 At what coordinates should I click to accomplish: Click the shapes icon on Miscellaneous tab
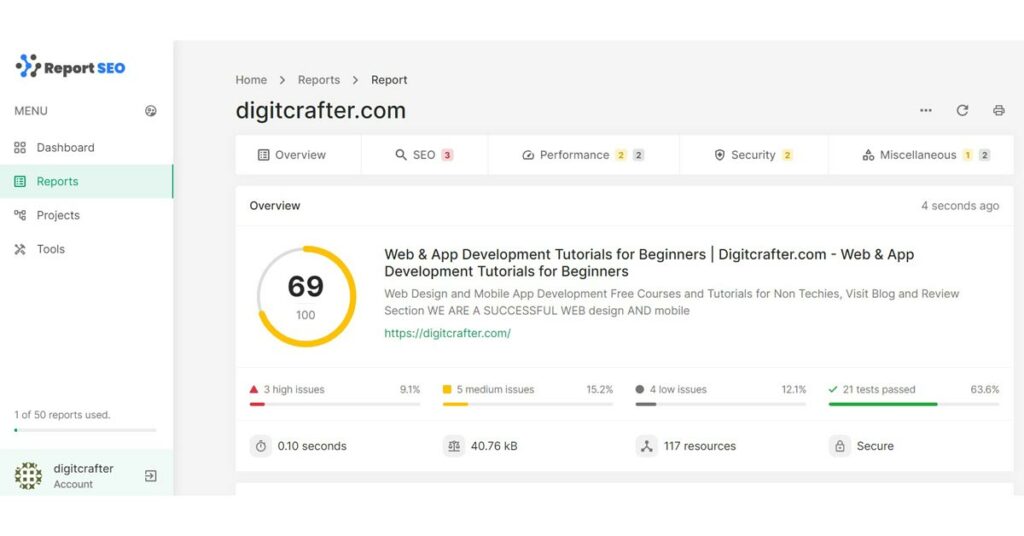(x=869, y=155)
